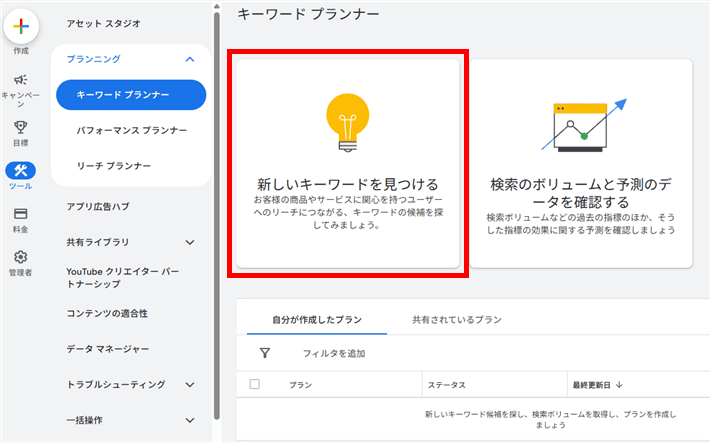Open アセット スタジオ menu item
710x443 pixels.
(104, 24)
